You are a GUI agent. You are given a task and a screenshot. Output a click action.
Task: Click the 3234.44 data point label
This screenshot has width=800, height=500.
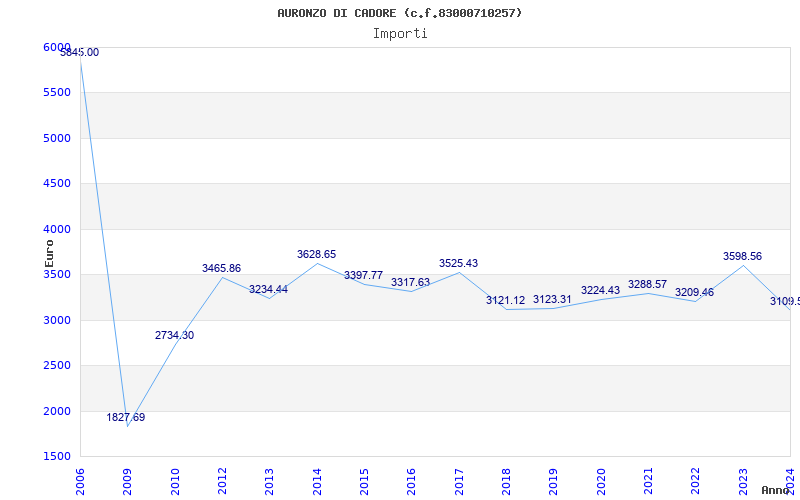tap(268, 289)
